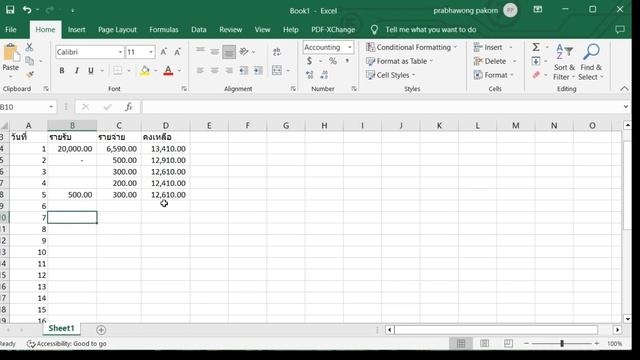Toggle Wrap Text
The image size is (640, 360).
277,51
